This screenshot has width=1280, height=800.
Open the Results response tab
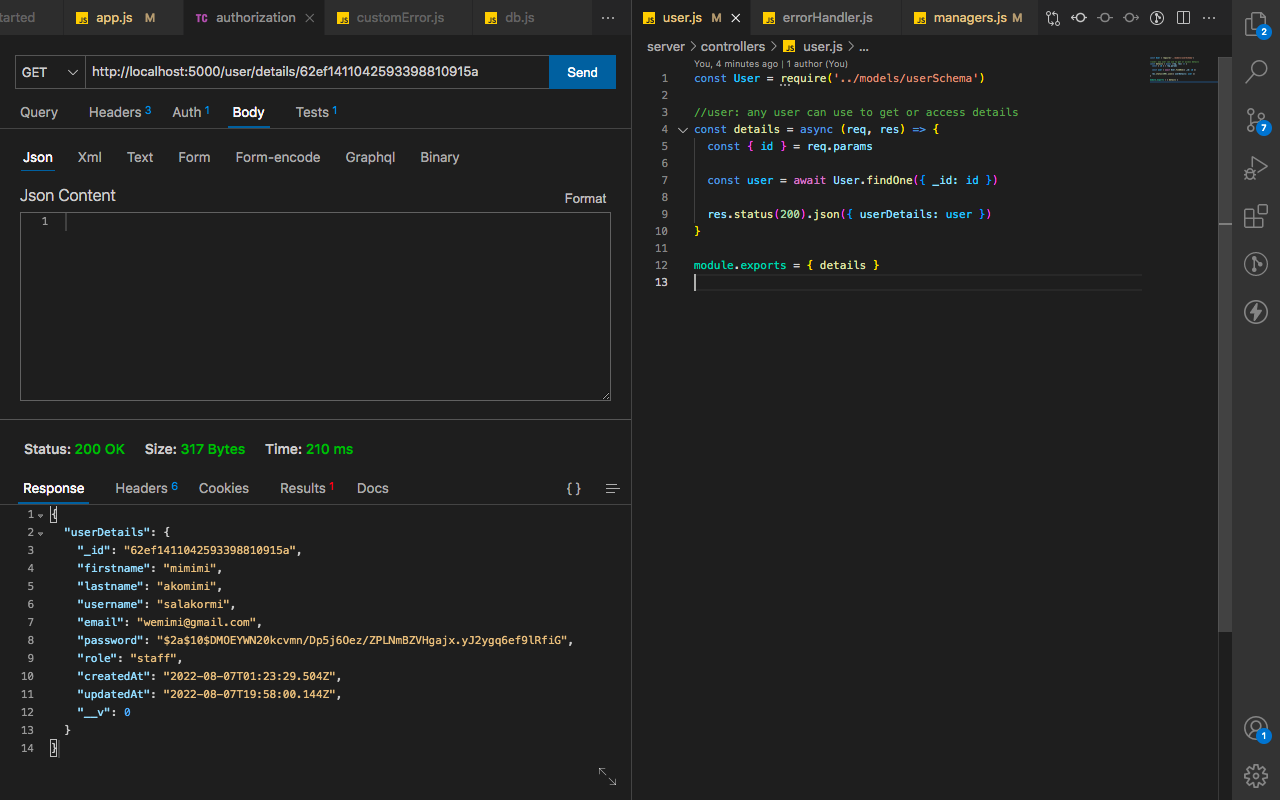point(307,488)
